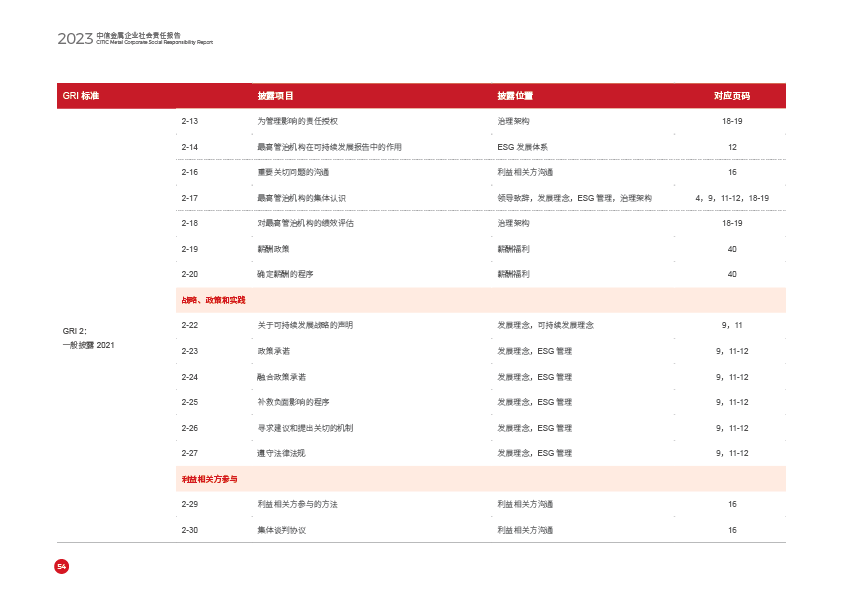Click "利益相关方参与的方法" in row 2-29
This screenshot has height=596, width=843.
[297, 504]
